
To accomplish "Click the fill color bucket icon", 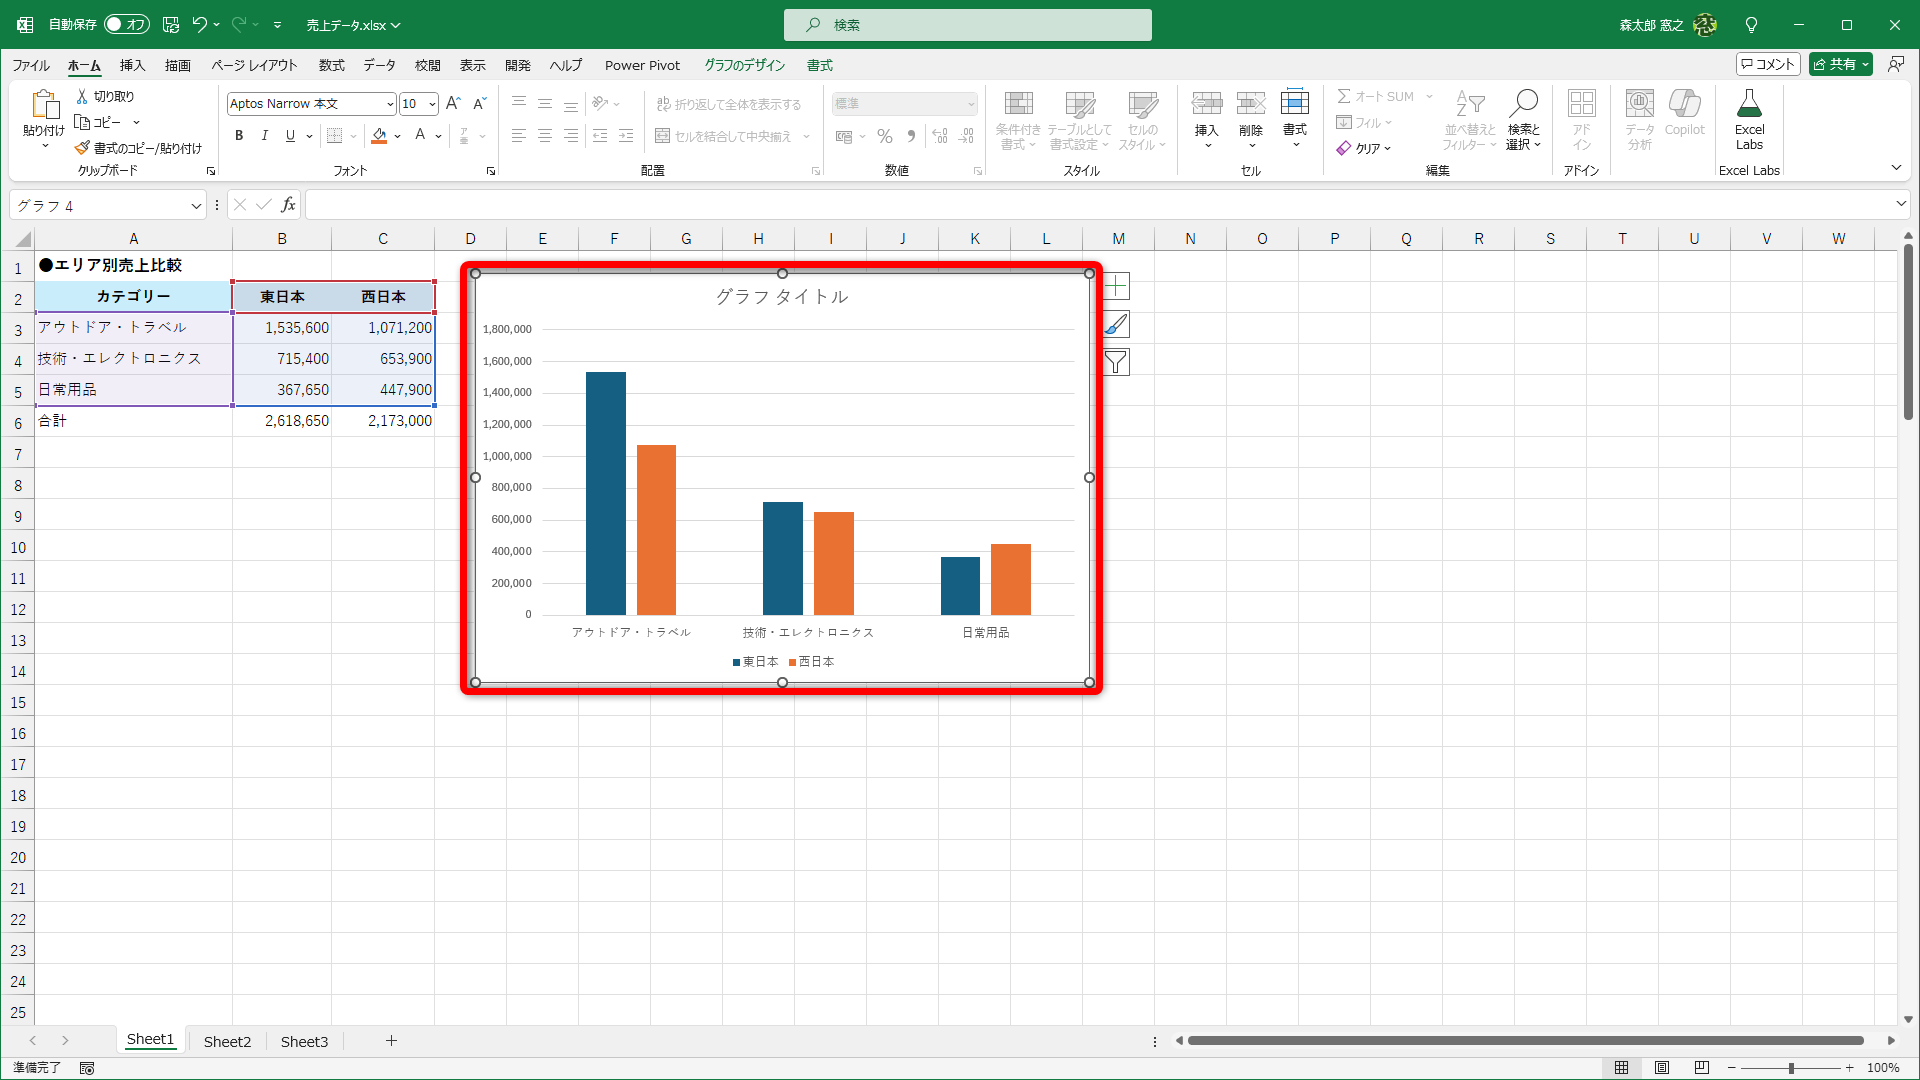I will [x=379, y=135].
